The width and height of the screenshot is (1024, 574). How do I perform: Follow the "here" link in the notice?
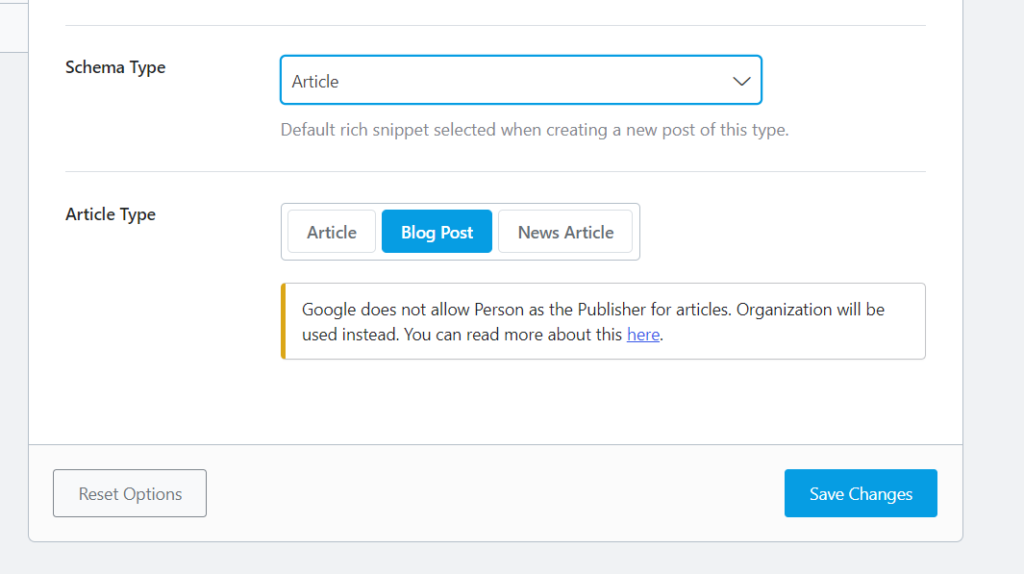point(643,335)
